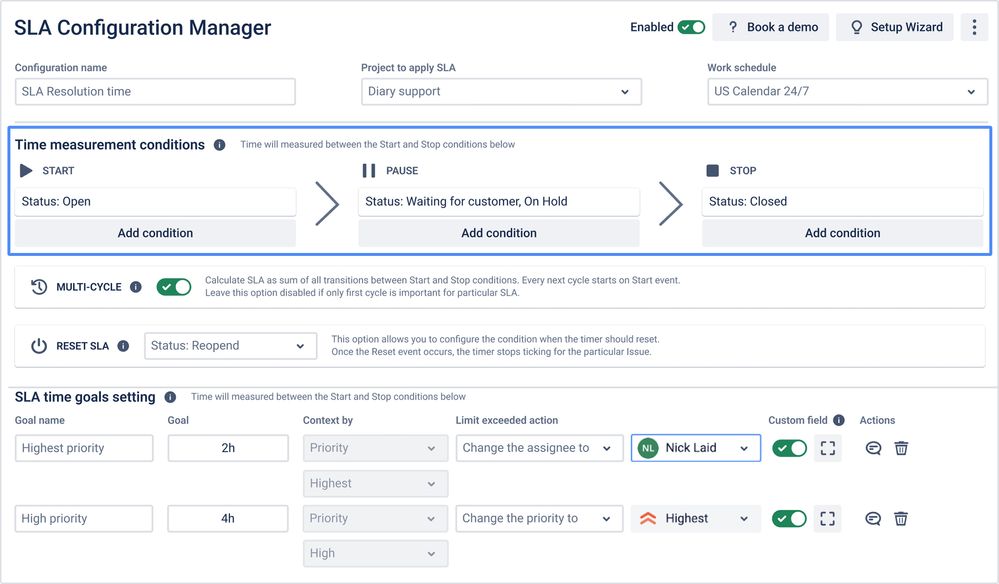Launch the Setup Wizard
The height and width of the screenshot is (584, 999).
pyautogui.click(x=894, y=27)
